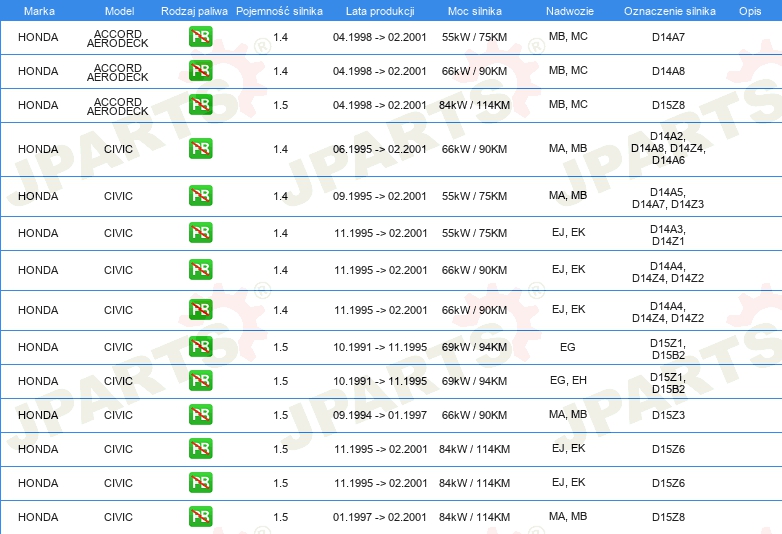
Task: Select the D14A3, D14Z1 engine cell
Action: (x=668, y=235)
